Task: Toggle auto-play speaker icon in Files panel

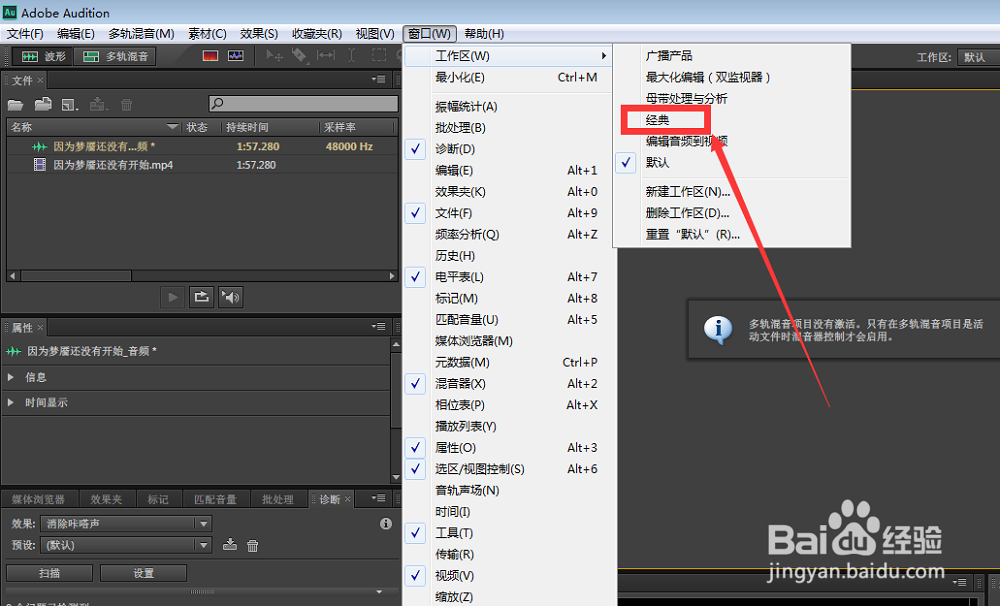Action: pos(231,297)
